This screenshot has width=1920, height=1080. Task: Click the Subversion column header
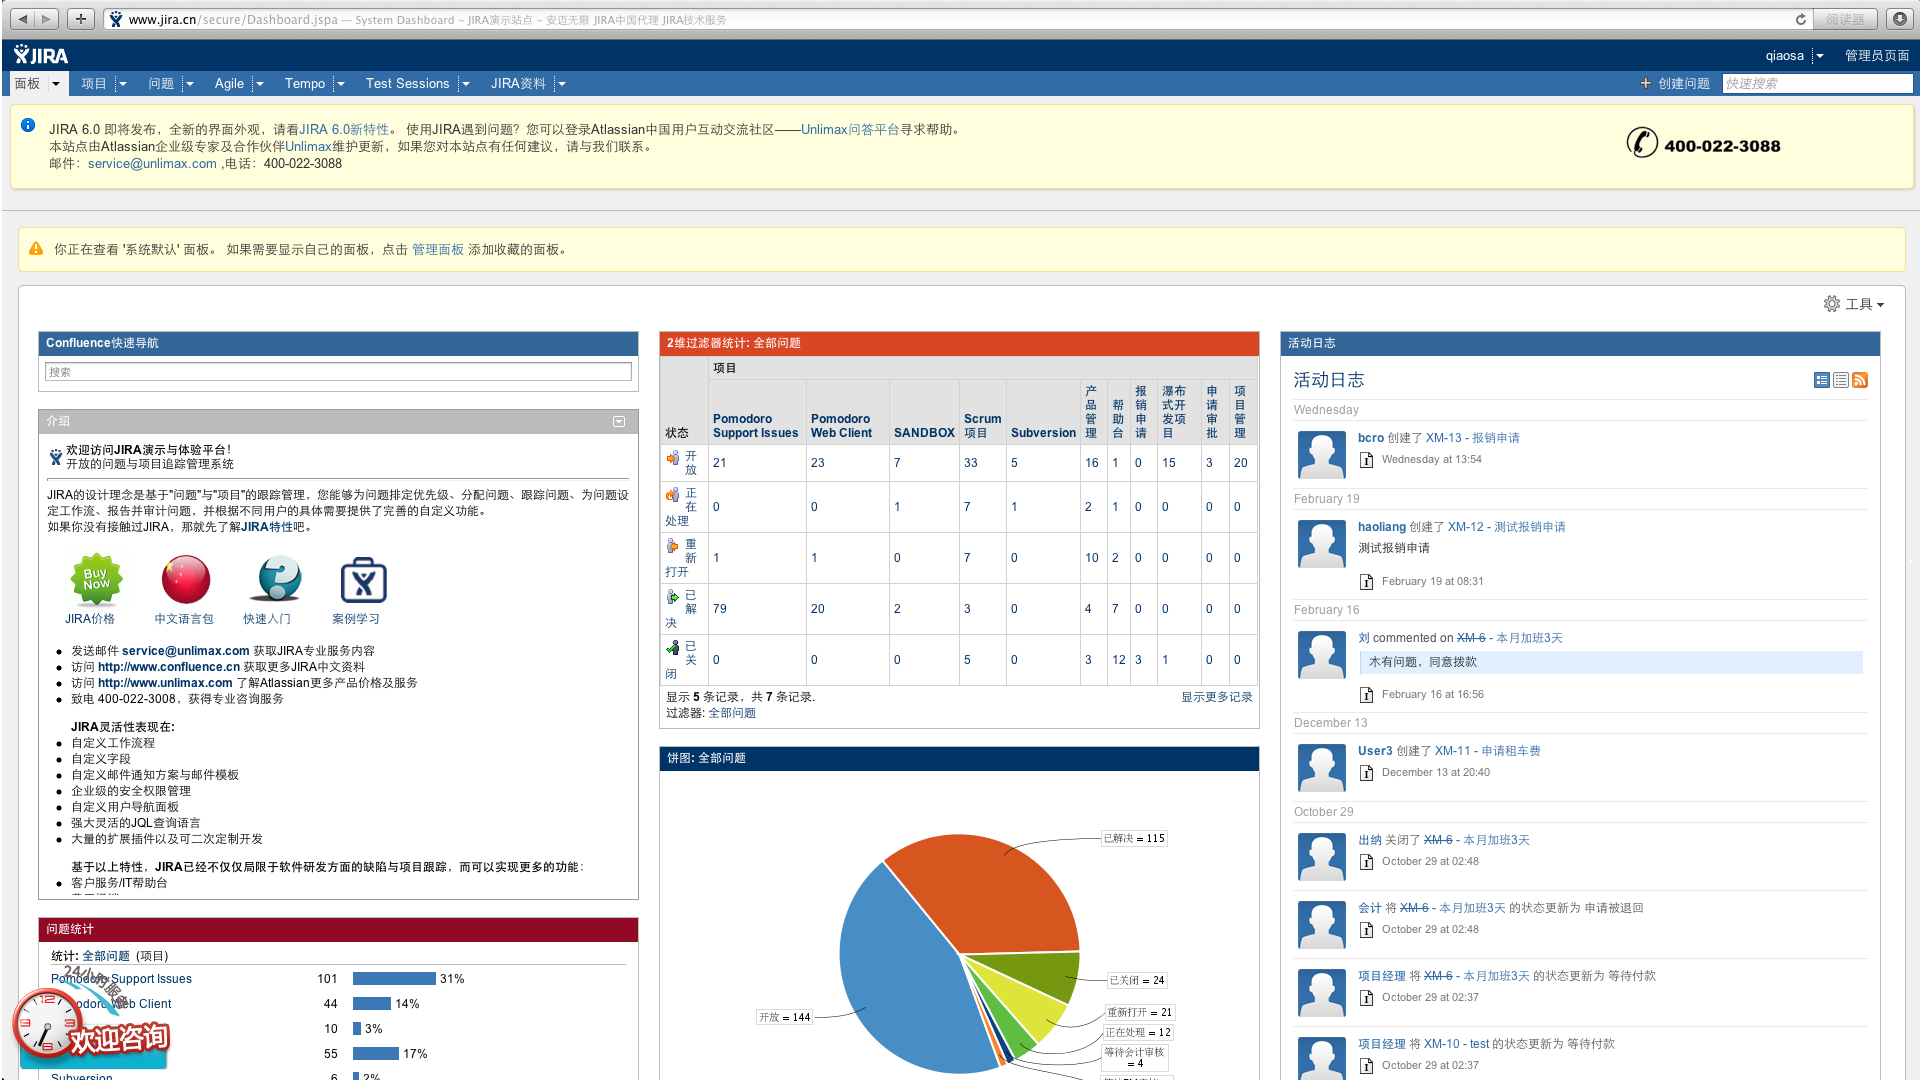tap(1043, 433)
